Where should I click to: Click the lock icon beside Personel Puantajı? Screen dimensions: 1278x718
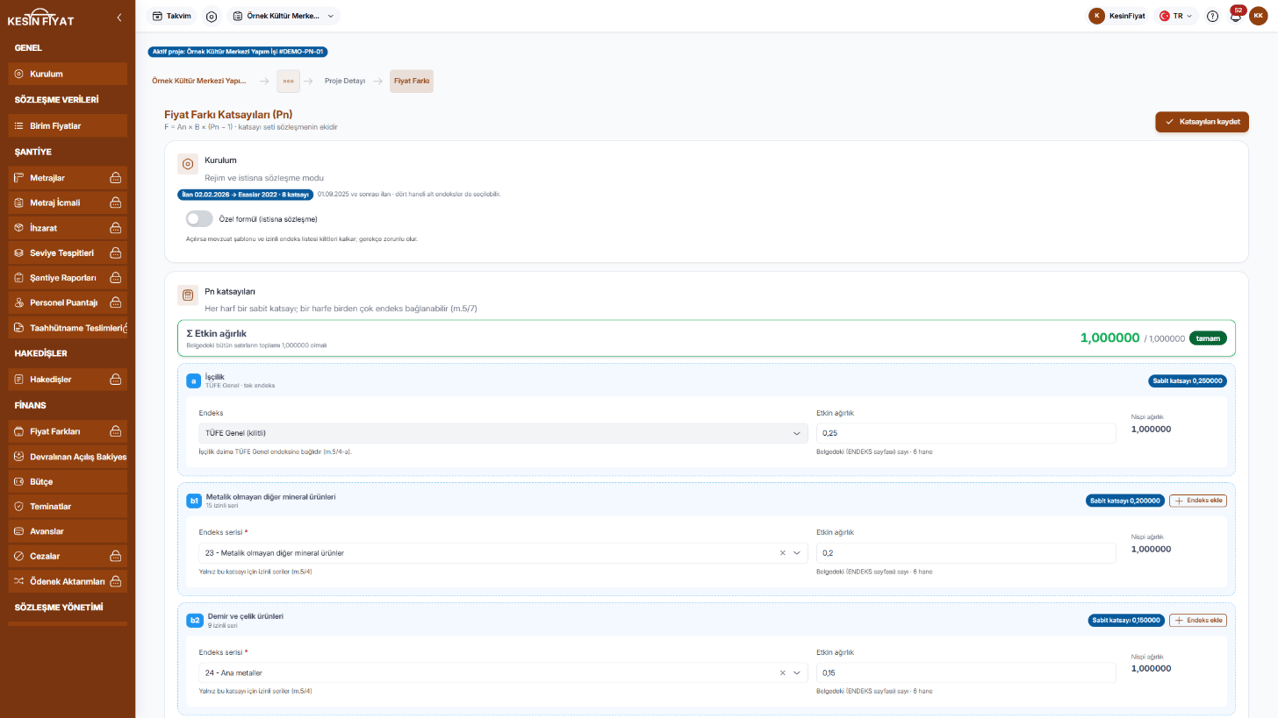[116, 303]
